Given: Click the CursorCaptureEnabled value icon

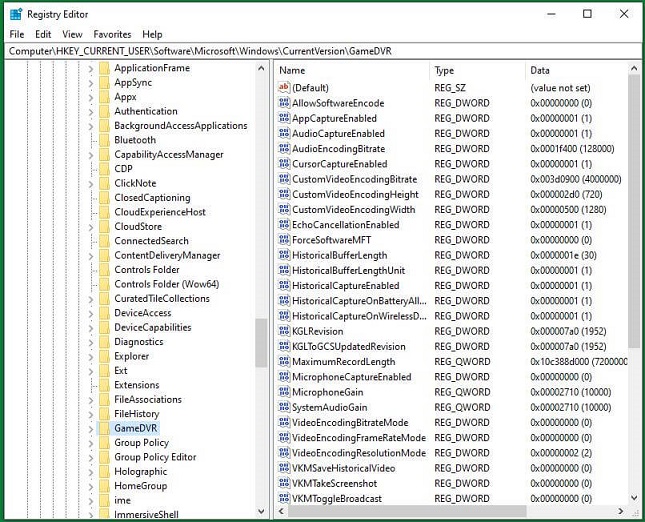Looking at the screenshot, I should coord(284,164).
